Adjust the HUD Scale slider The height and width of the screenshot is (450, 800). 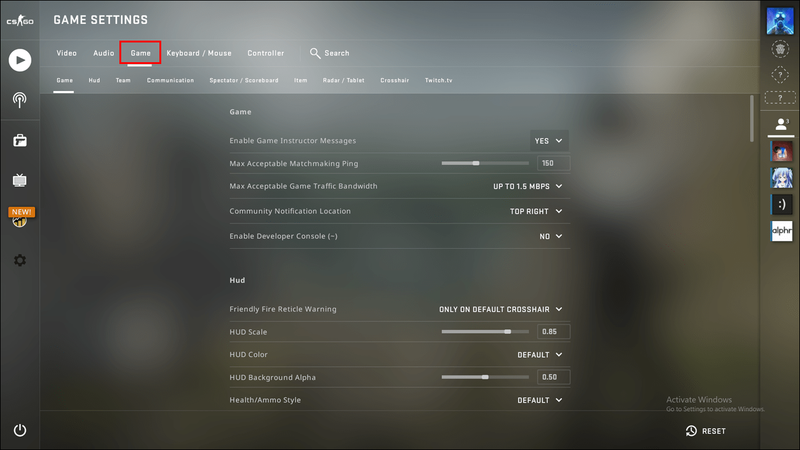click(485, 332)
